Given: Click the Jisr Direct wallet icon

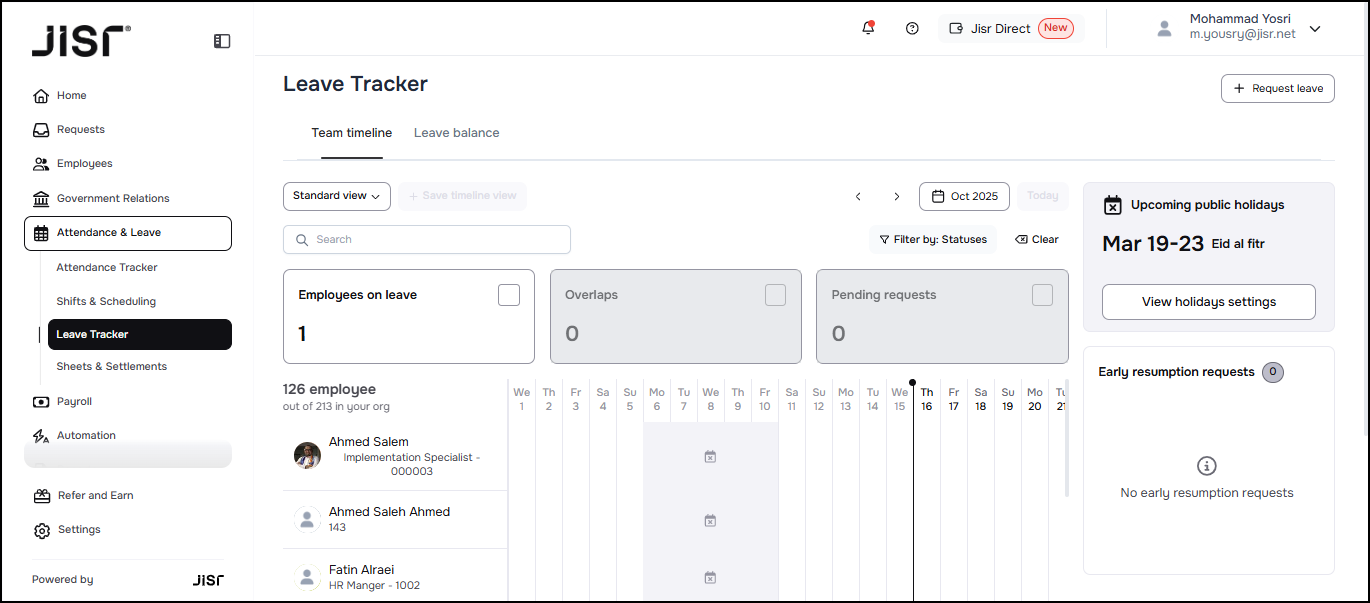Looking at the screenshot, I should coord(956,28).
